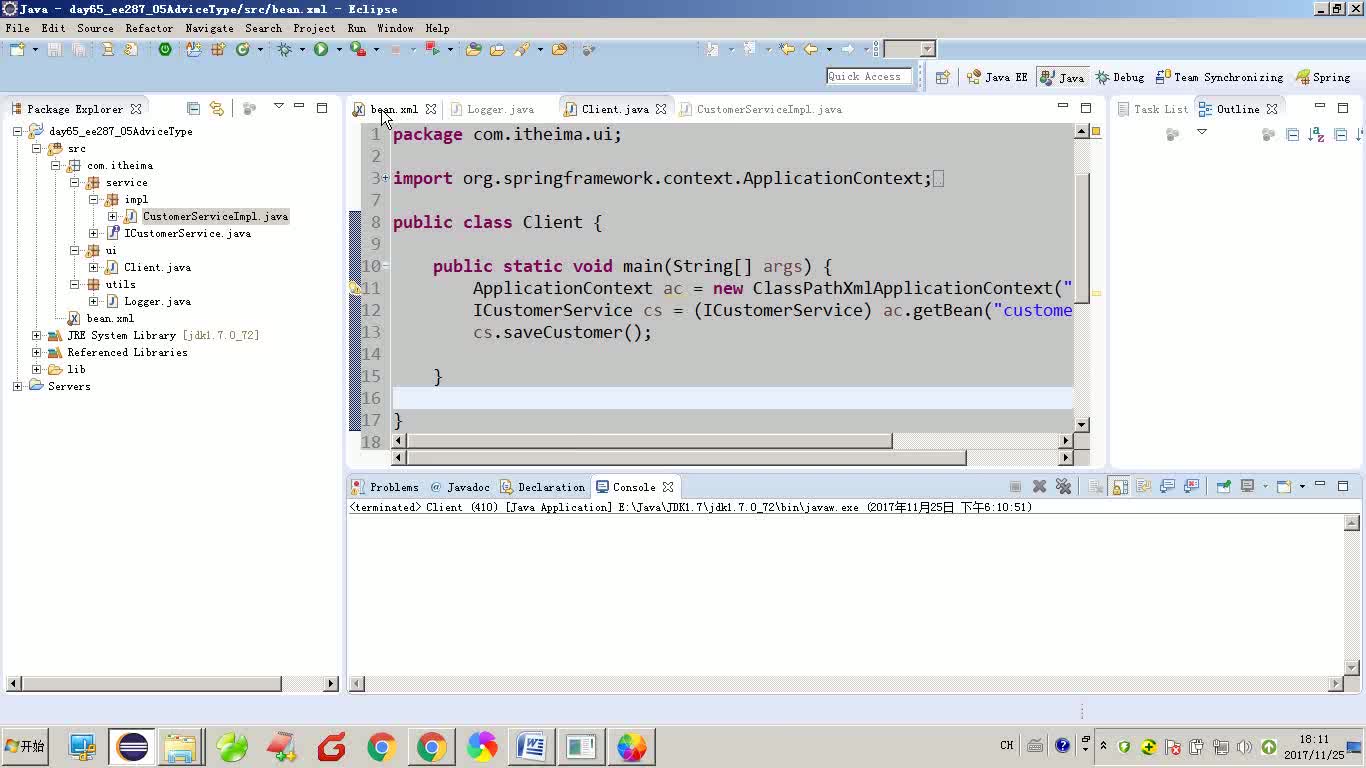Expand the CustomerServiceImpl.java tree node
The height and width of the screenshot is (768, 1366).
tap(113, 216)
